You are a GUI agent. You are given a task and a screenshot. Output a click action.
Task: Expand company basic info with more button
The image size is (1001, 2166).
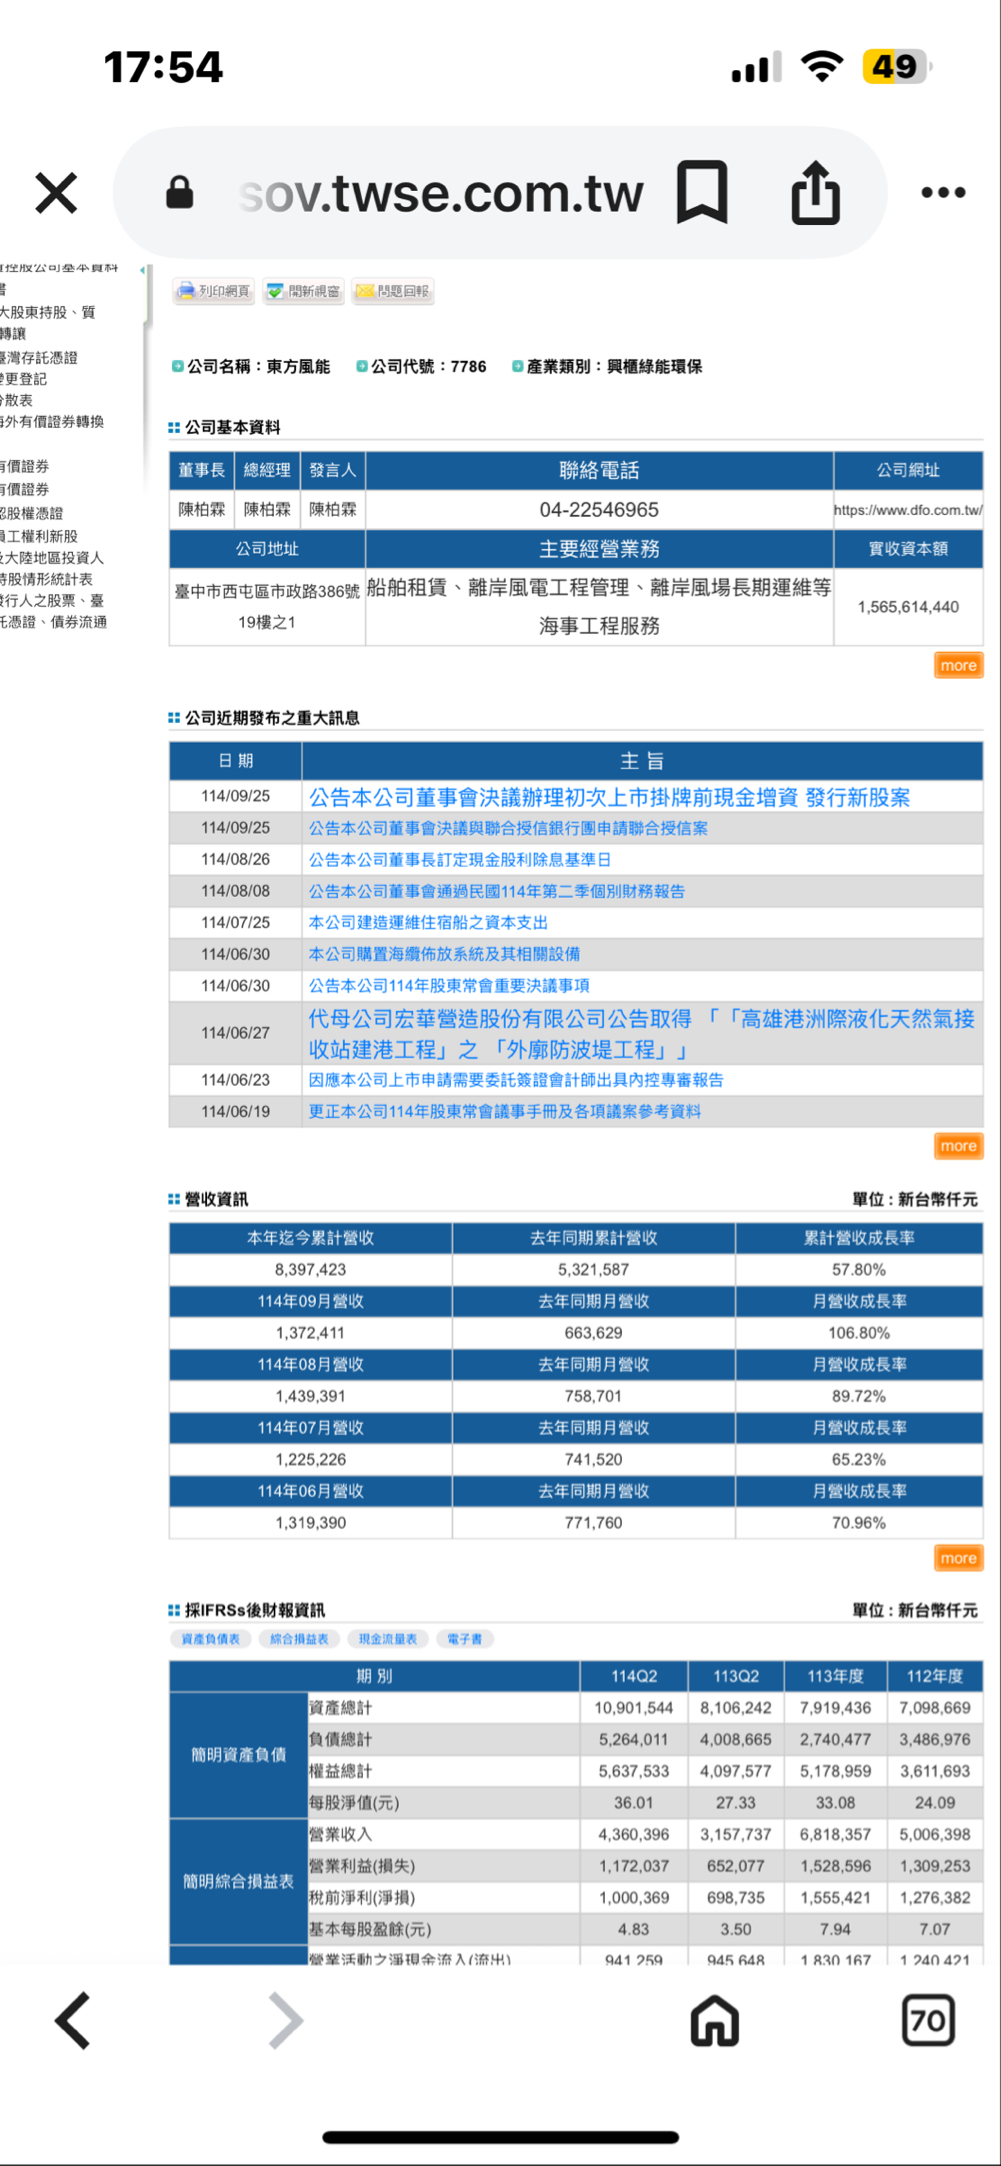tap(957, 666)
